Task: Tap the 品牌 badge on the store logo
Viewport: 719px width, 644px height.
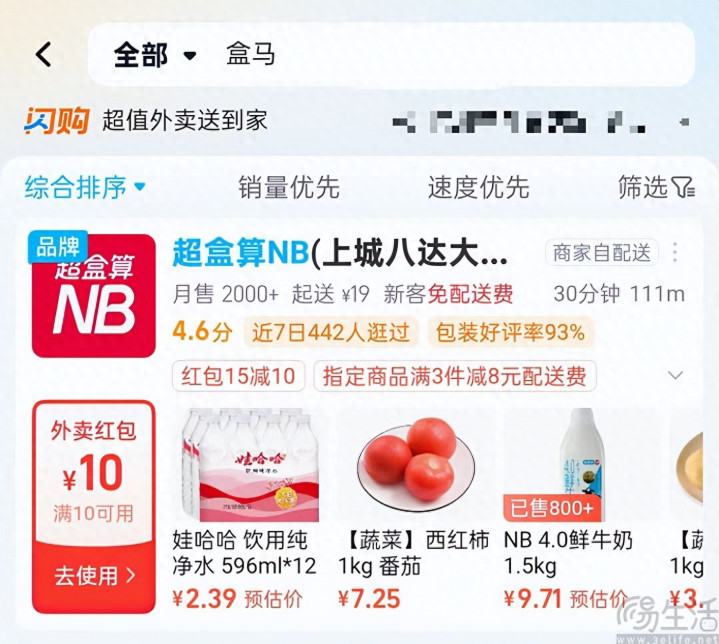Action: tap(58, 247)
